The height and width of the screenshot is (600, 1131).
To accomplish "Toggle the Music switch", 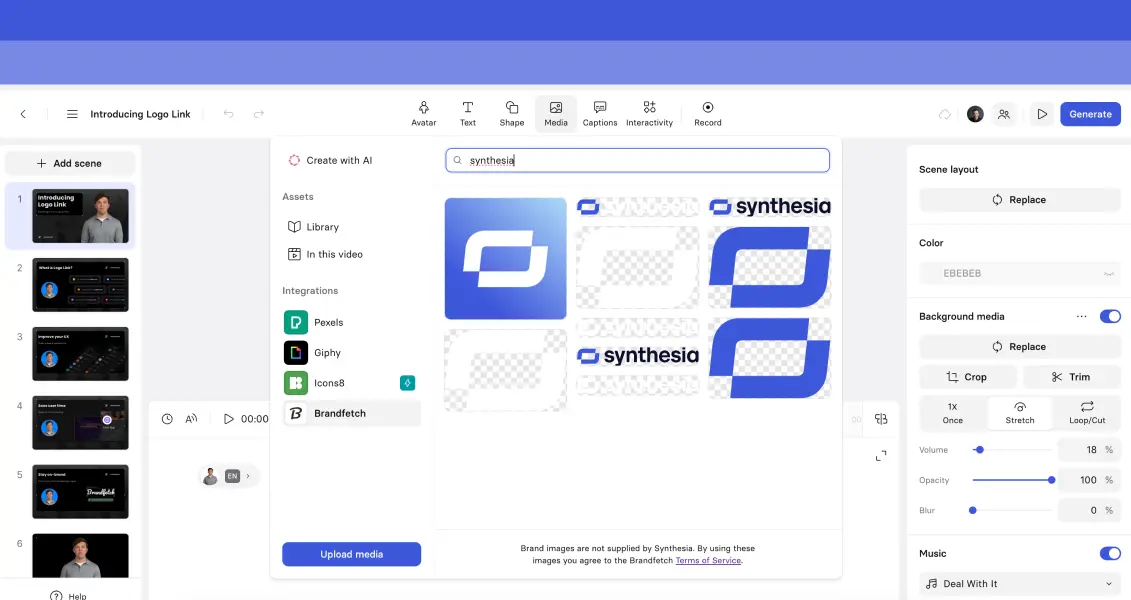I will [x=1110, y=554].
